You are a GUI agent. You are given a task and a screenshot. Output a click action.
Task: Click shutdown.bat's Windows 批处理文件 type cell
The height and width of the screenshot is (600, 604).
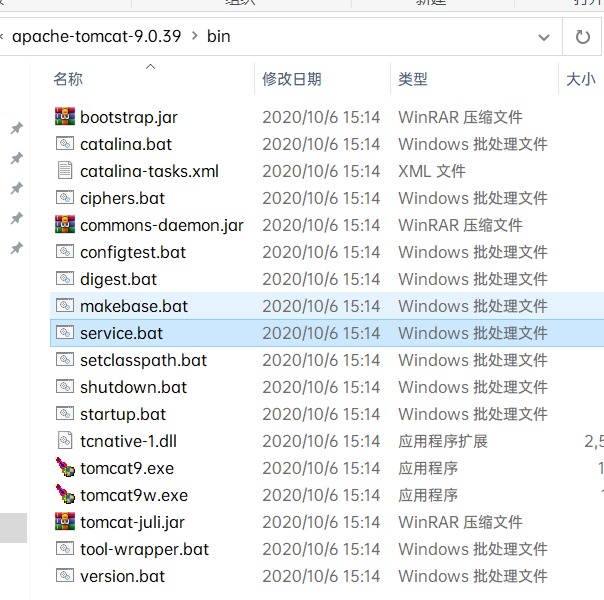pos(472,387)
